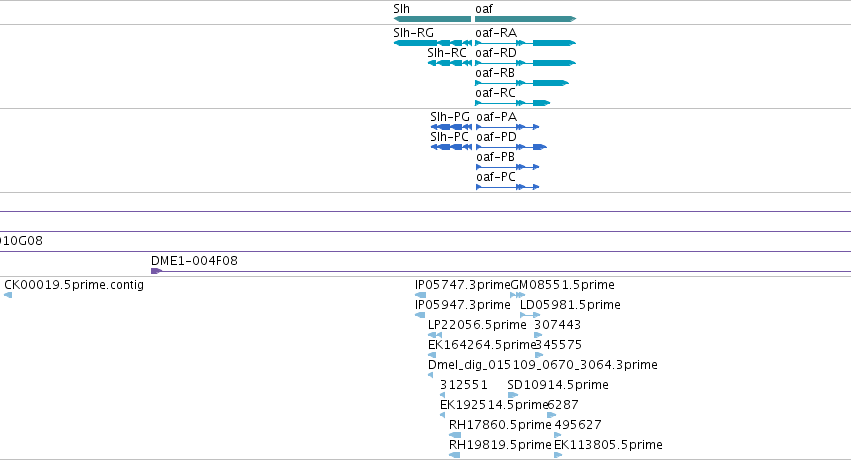Select the Slh gene span bar

click(x=432, y=19)
